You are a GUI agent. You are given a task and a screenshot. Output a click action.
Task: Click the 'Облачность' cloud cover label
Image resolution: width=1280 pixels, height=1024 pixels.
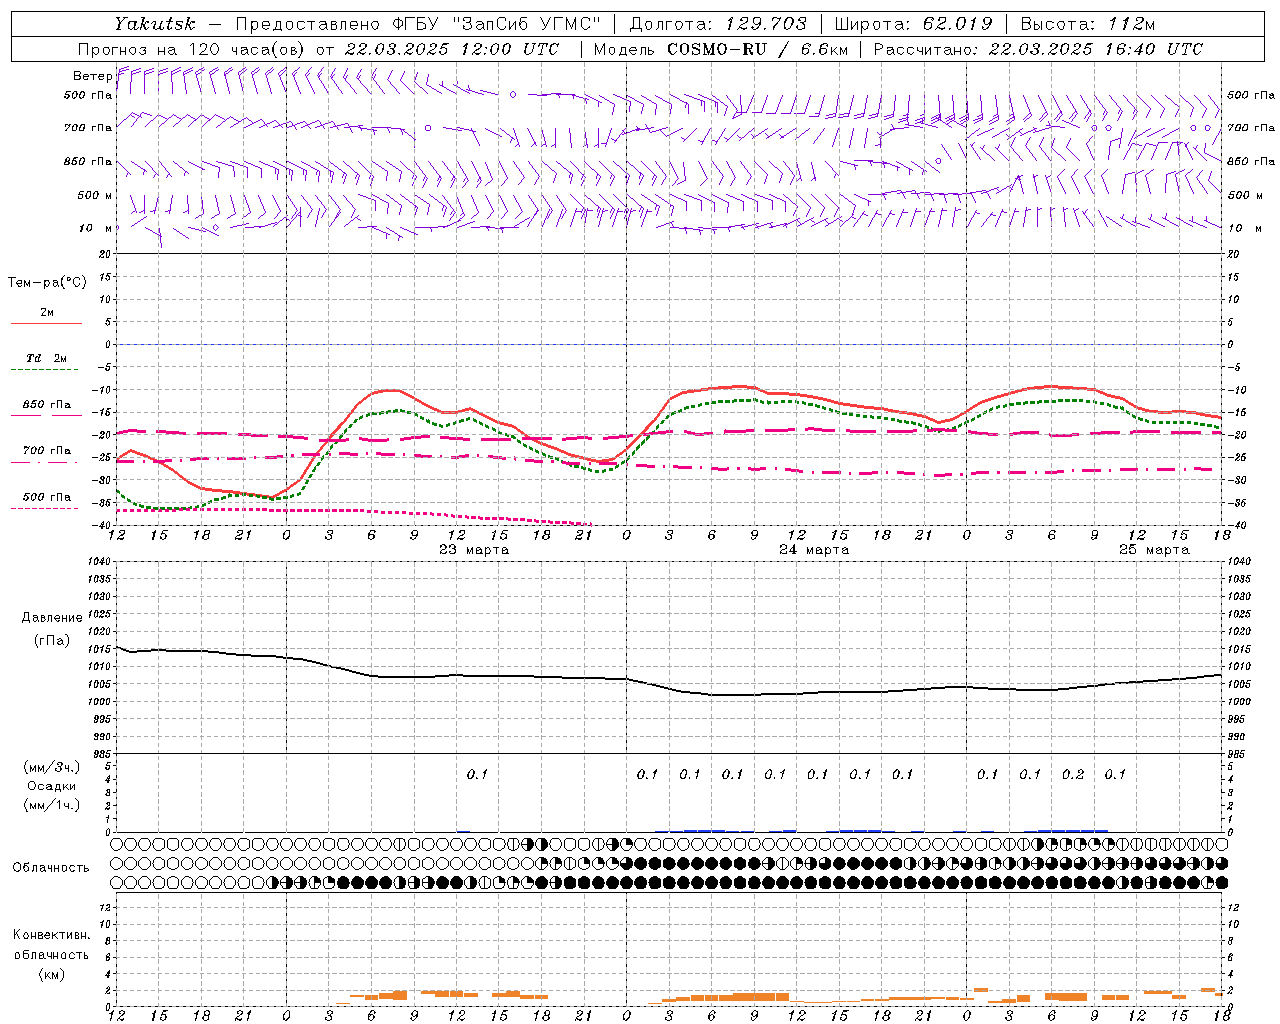click(51, 867)
